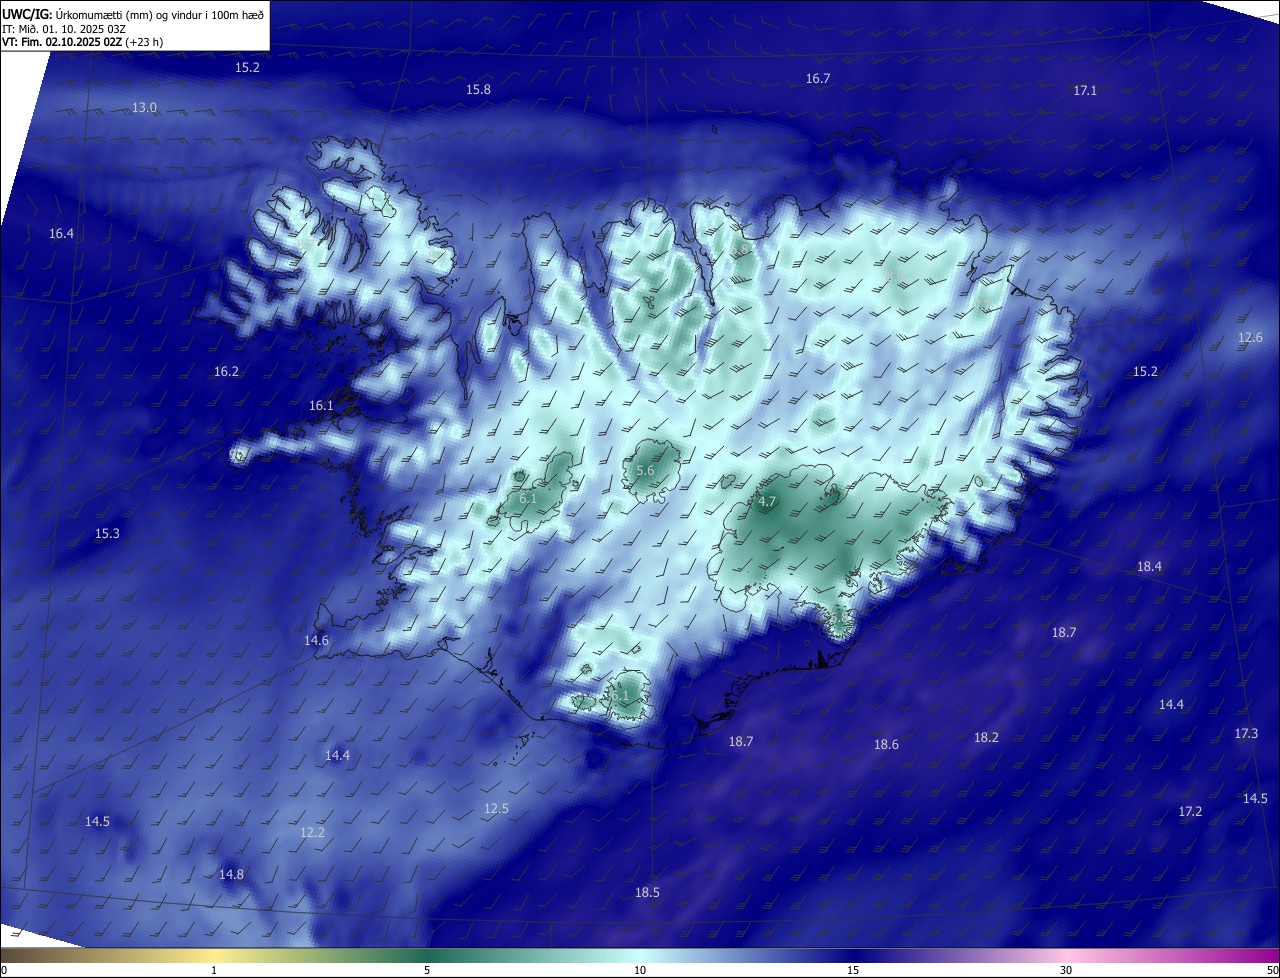Click the legend tick label 50
This screenshot has width=1280, height=978.
click(x=1272, y=970)
